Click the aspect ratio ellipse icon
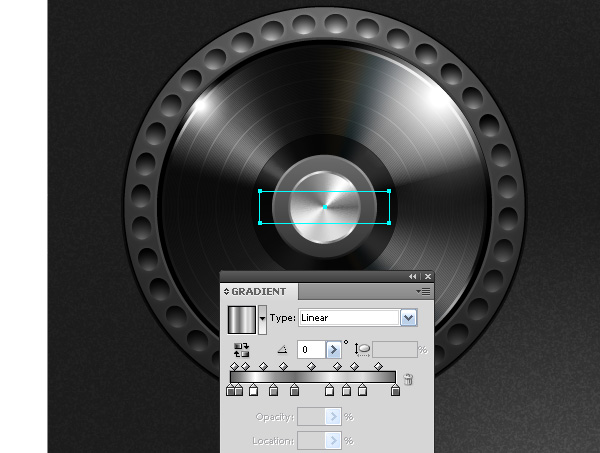The image size is (600, 453). point(362,350)
